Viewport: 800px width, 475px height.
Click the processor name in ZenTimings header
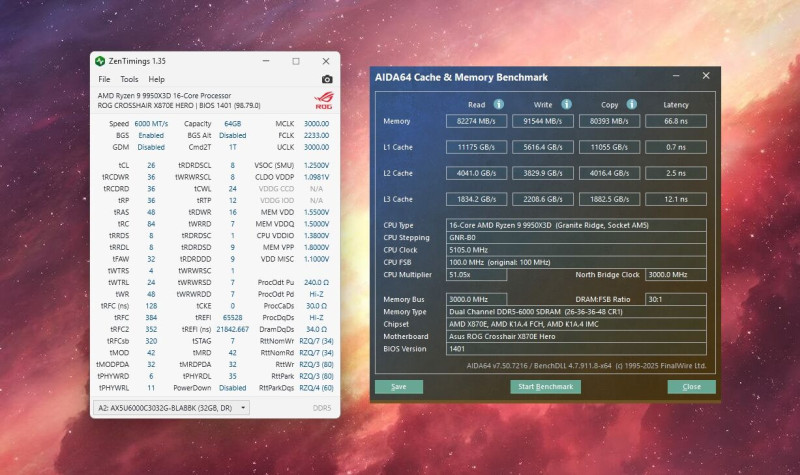pos(164,95)
